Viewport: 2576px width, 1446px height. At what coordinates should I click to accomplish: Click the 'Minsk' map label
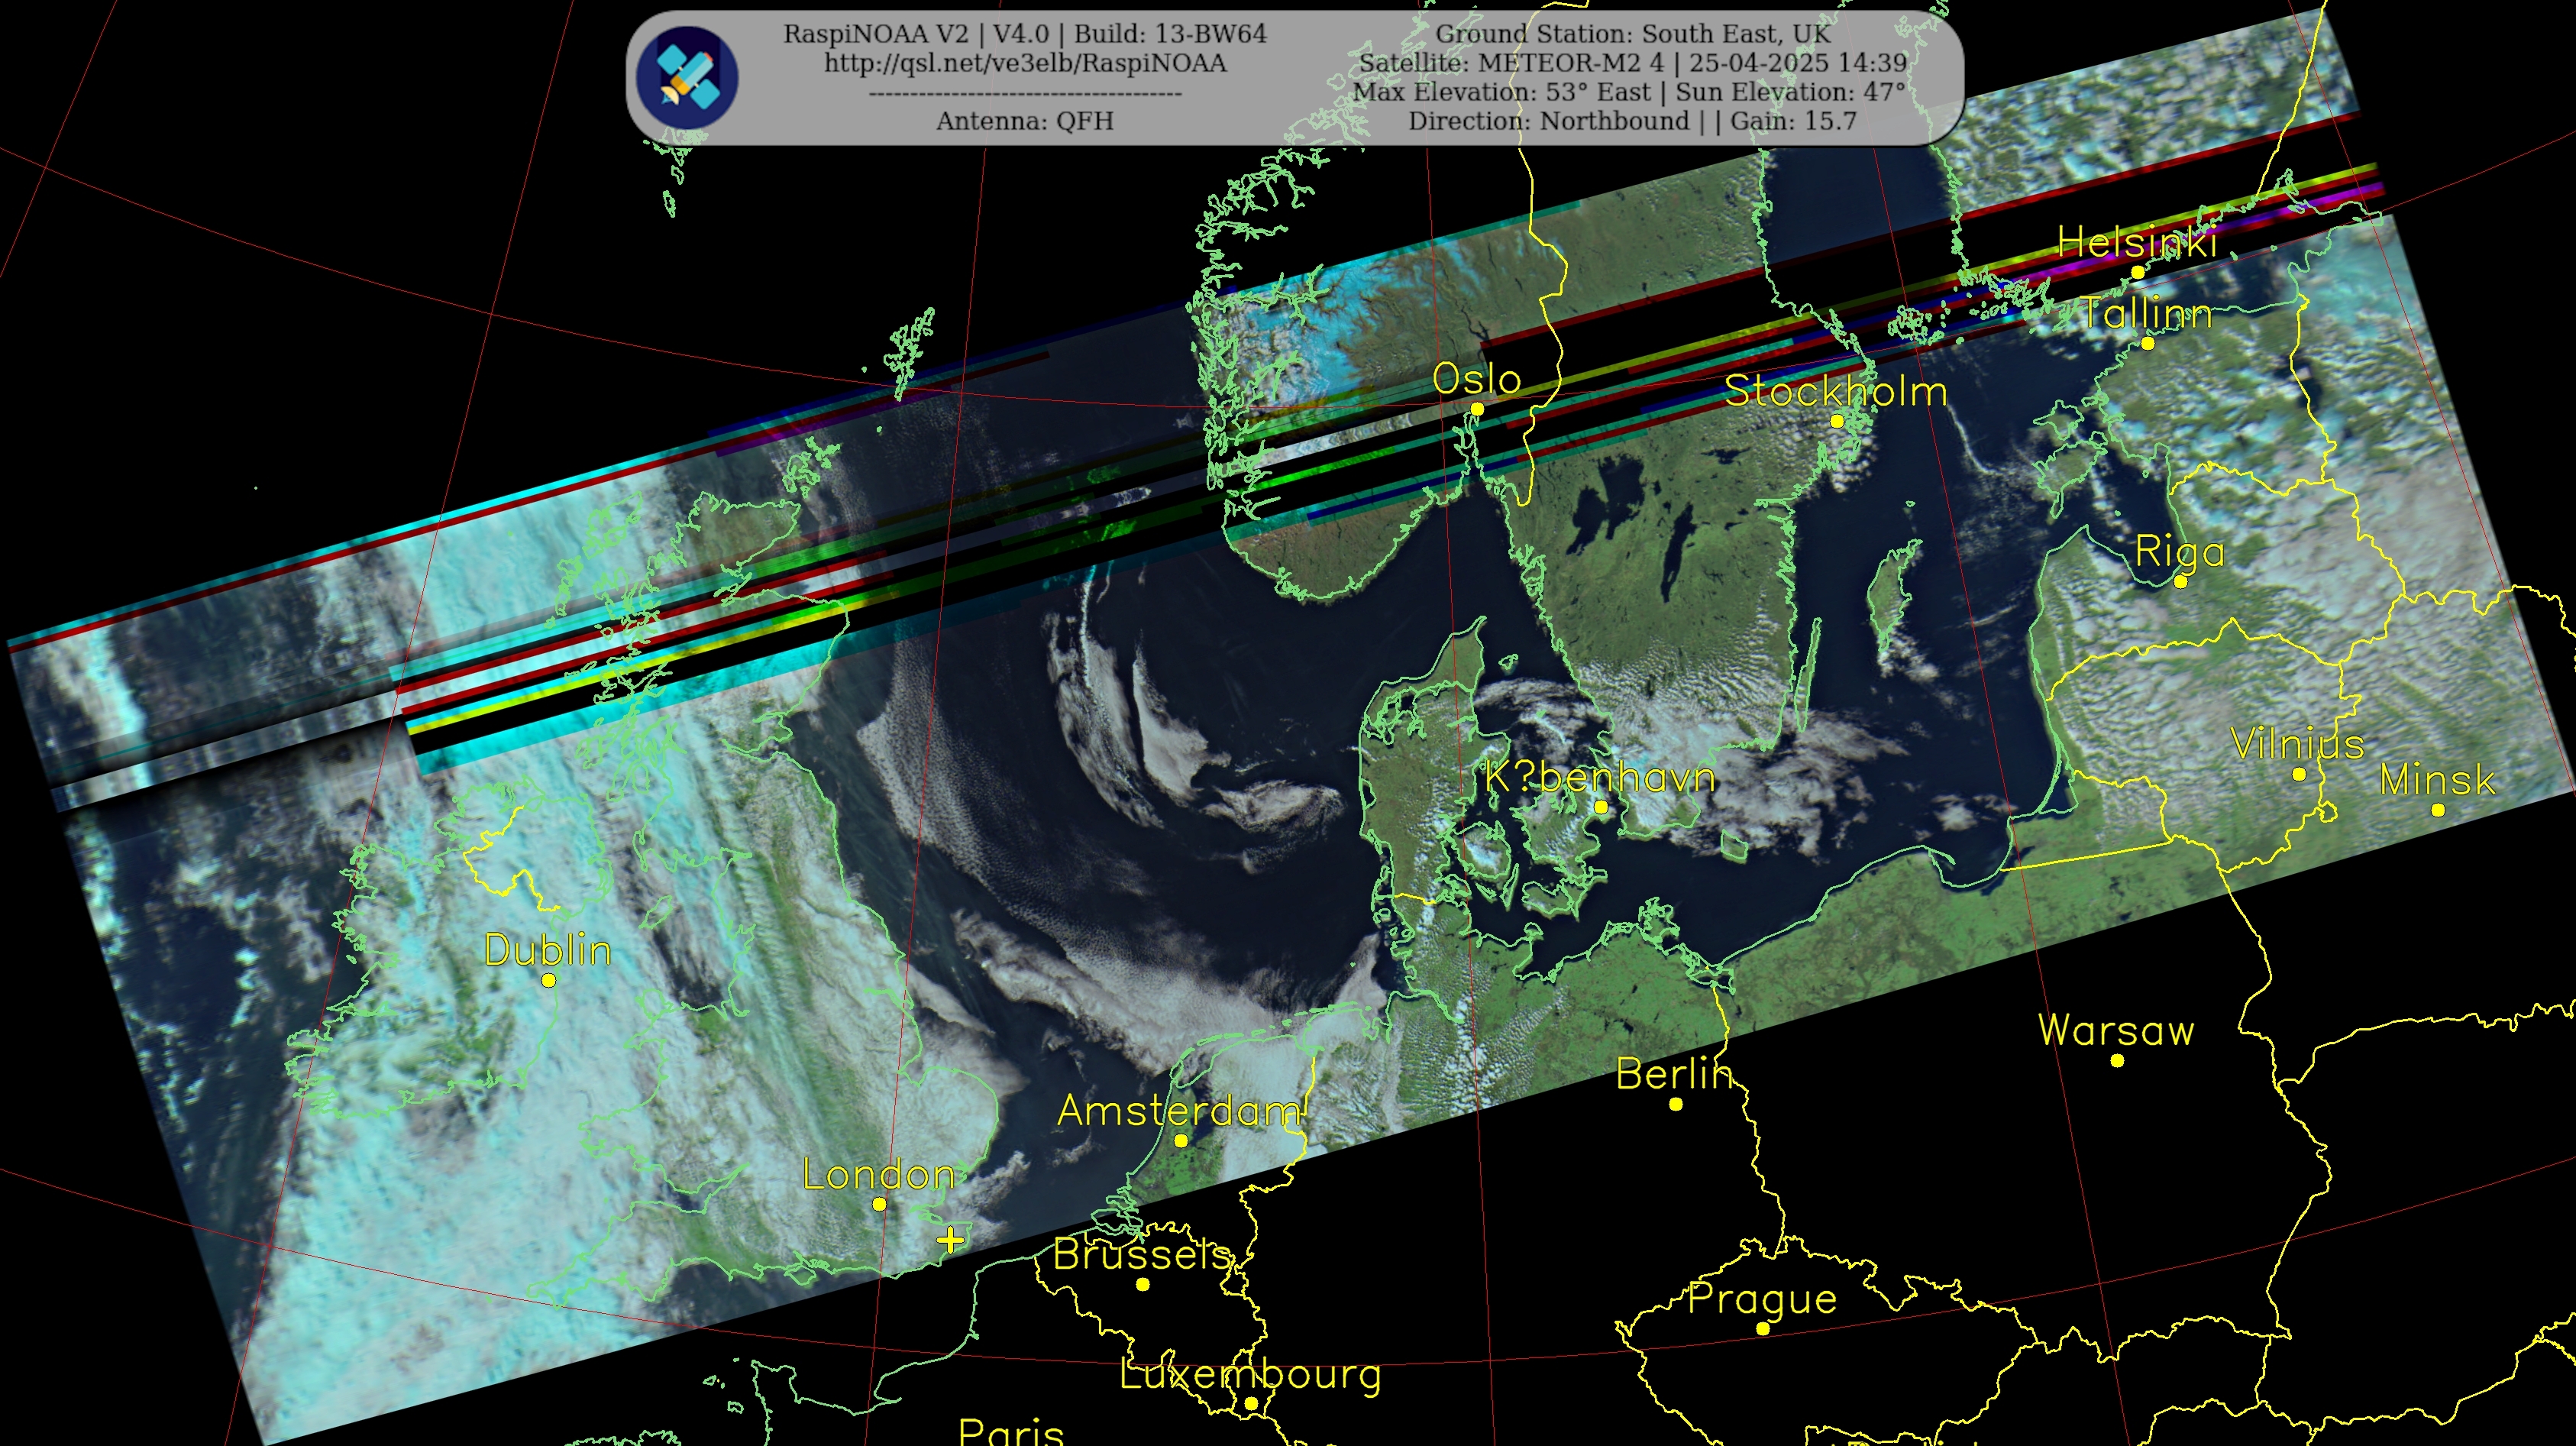[x=2437, y=780]
